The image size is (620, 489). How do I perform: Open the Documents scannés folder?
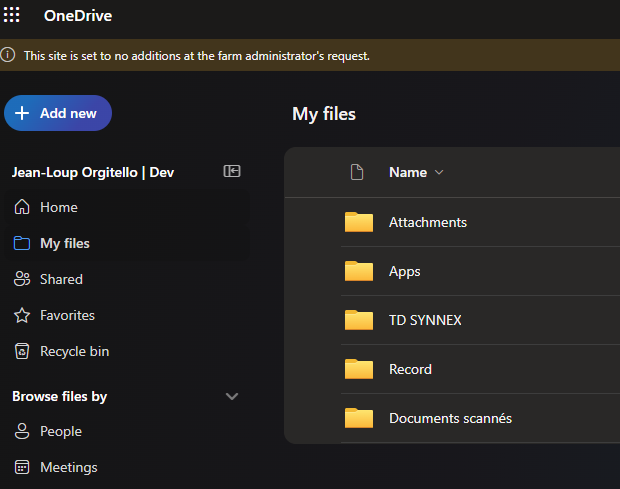(450, 418)
